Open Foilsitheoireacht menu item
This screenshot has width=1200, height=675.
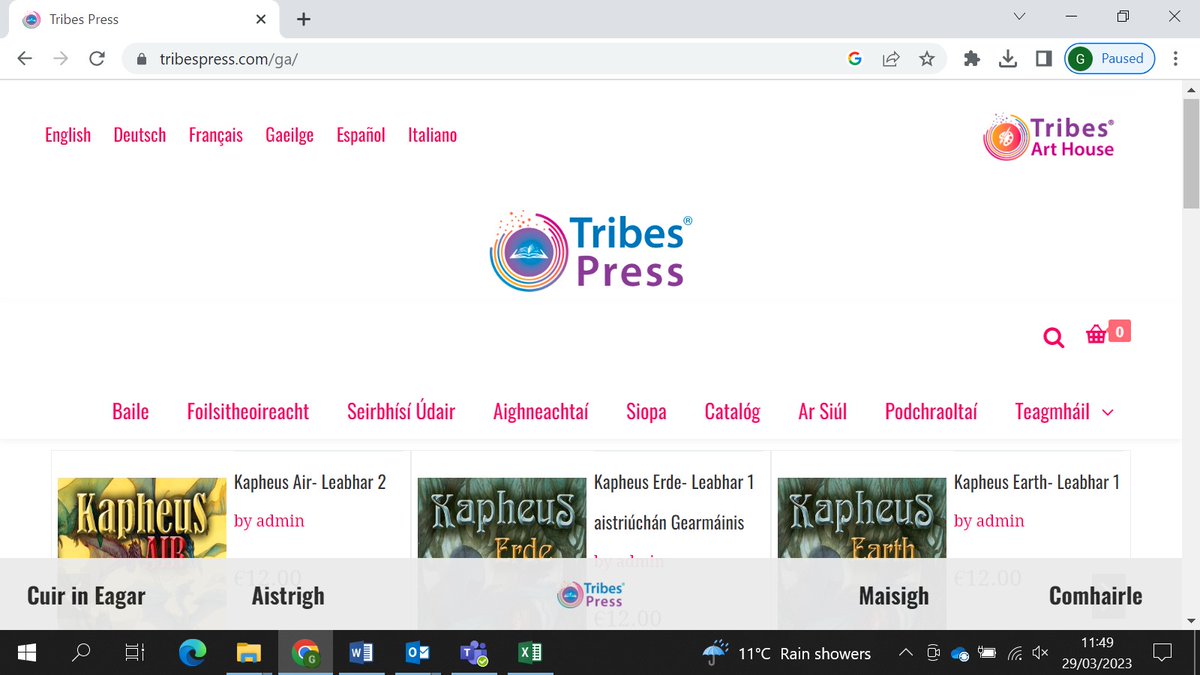click(x=248, y=411)
